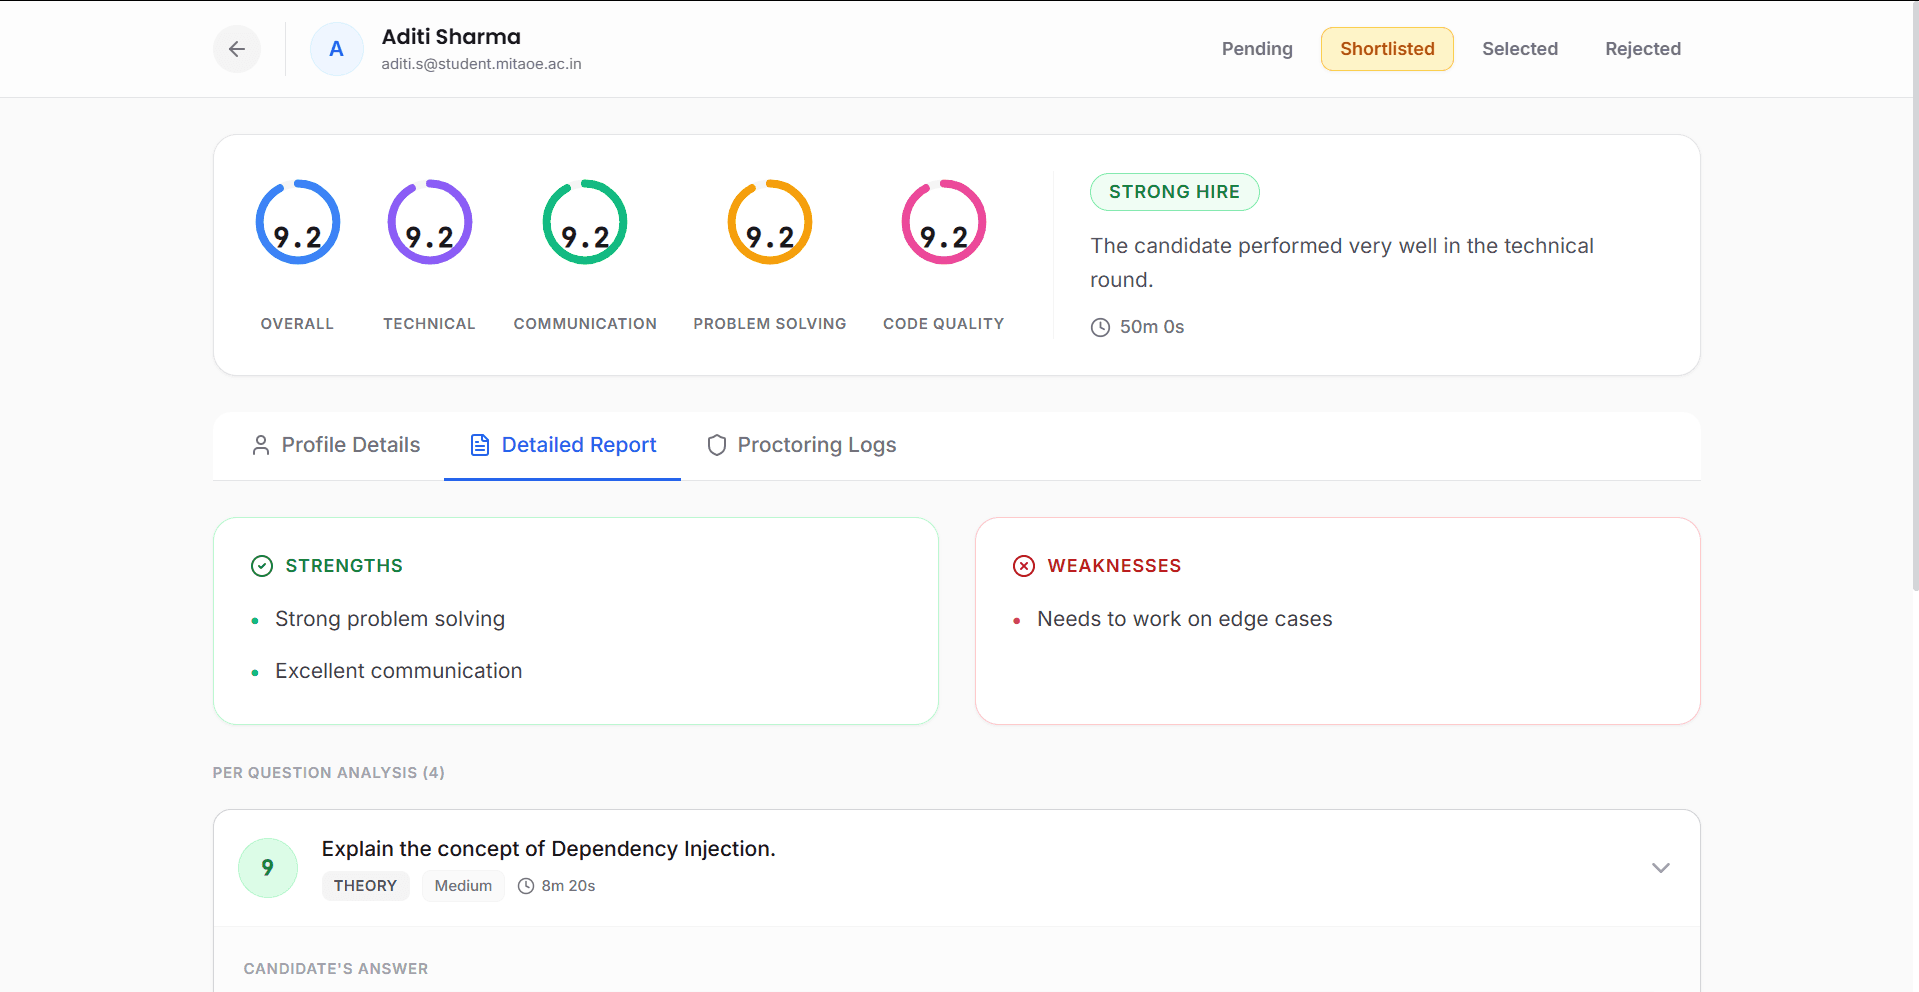
Task: Click the Strengths checkmark icon
Action: click(262, 566)
